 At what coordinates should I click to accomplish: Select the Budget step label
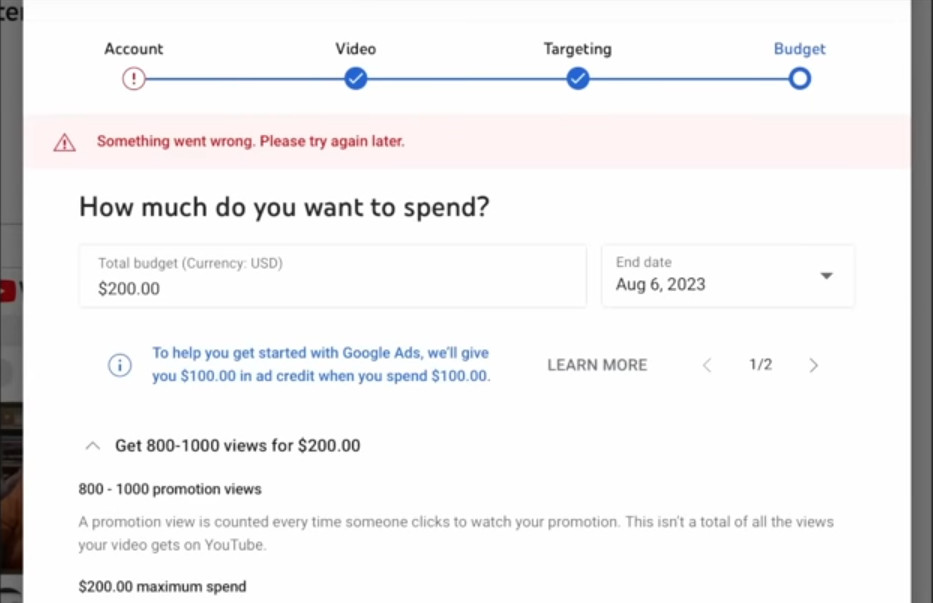[x=799, y=49]
